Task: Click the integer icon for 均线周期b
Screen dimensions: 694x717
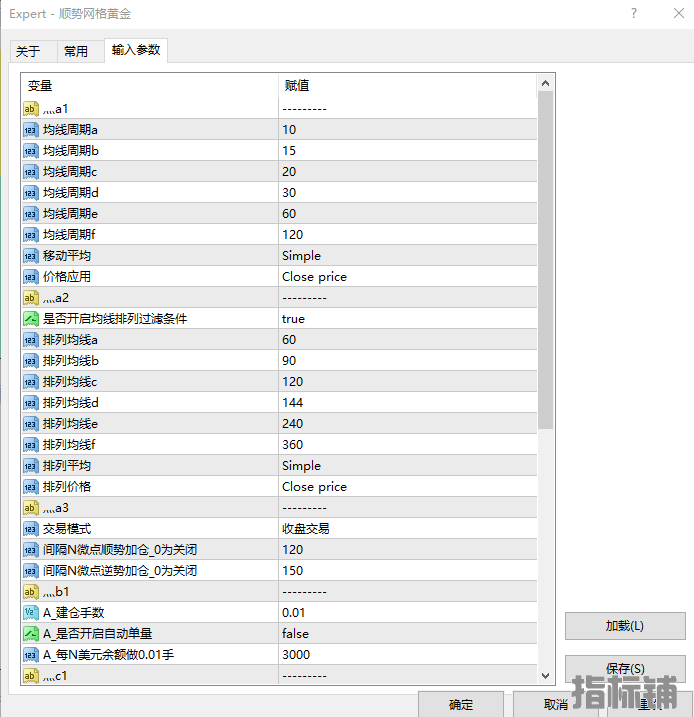Action: pyautogui.click(x=31, y=151)
